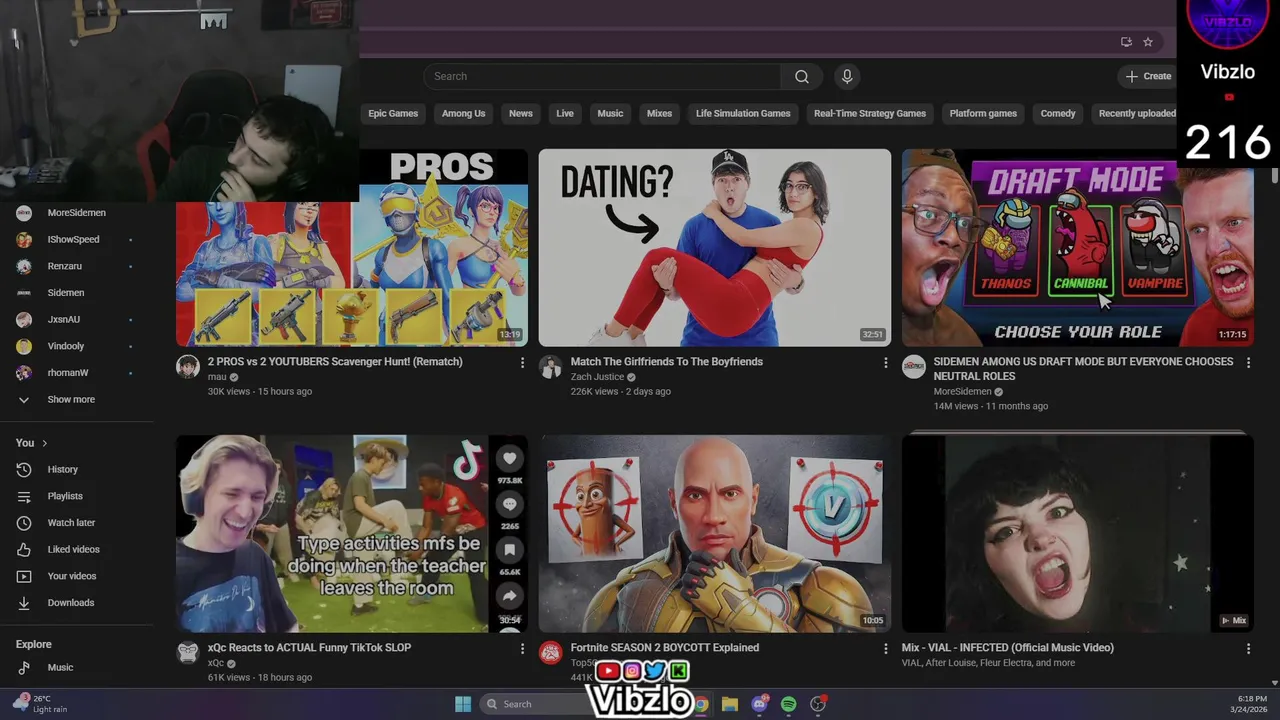Open options menu for VIAL INFECTED mix
Viewport: 1280px width, 720px height.
coord(1248,649)
